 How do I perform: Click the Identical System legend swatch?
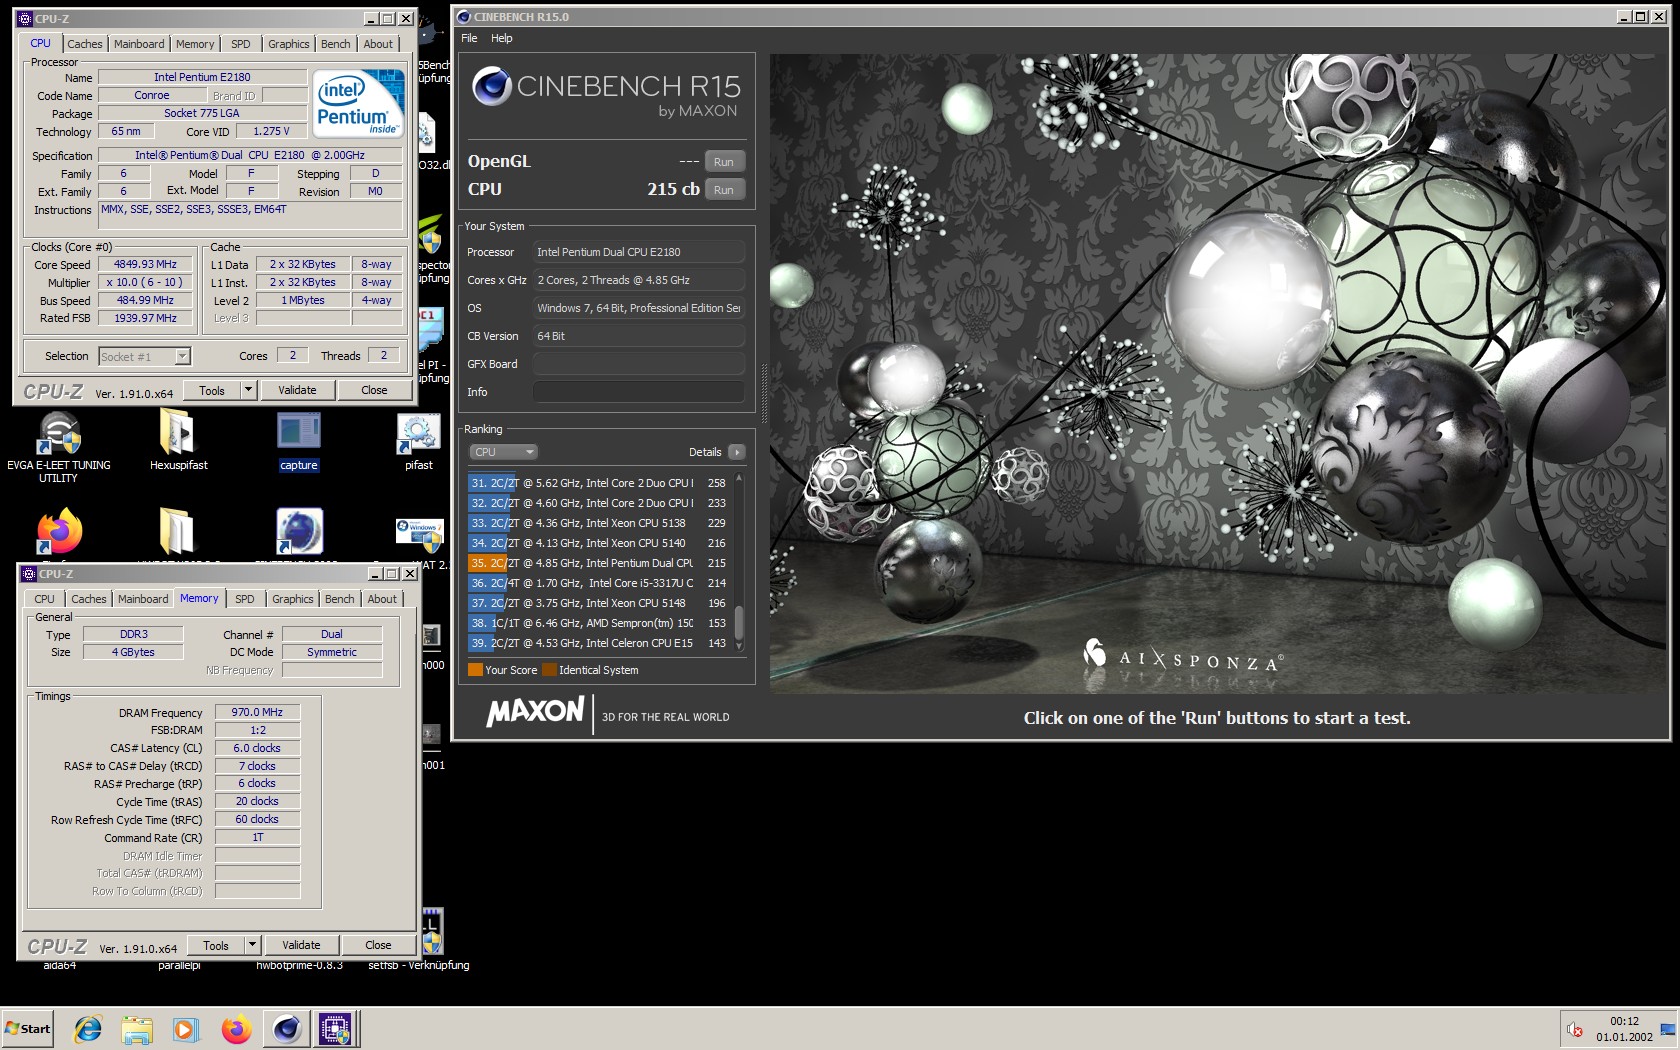tap(549, 670)
